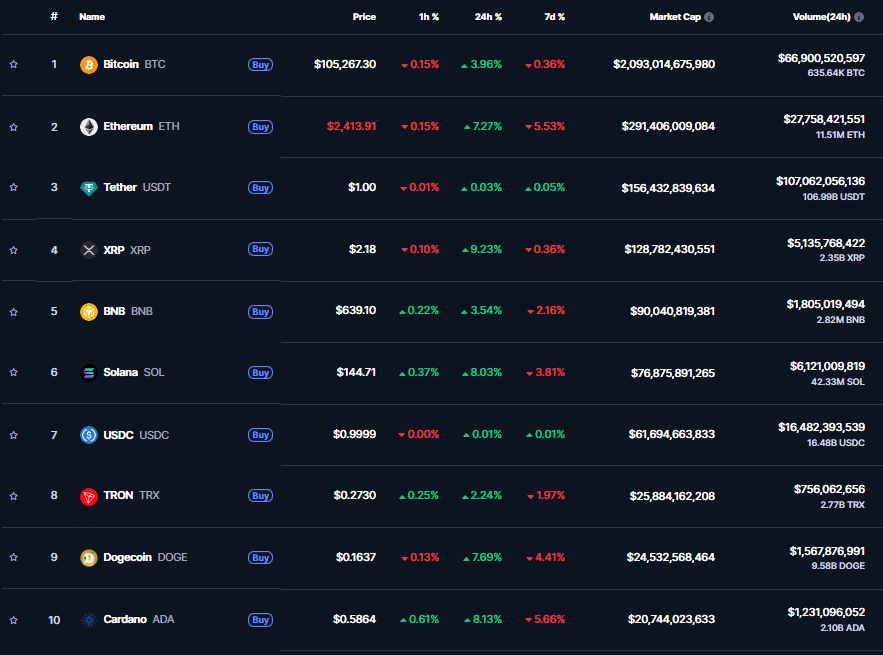Click the USDC logo icon
The height and width of the screenshot is (655, 883).
tap(88, 435)
